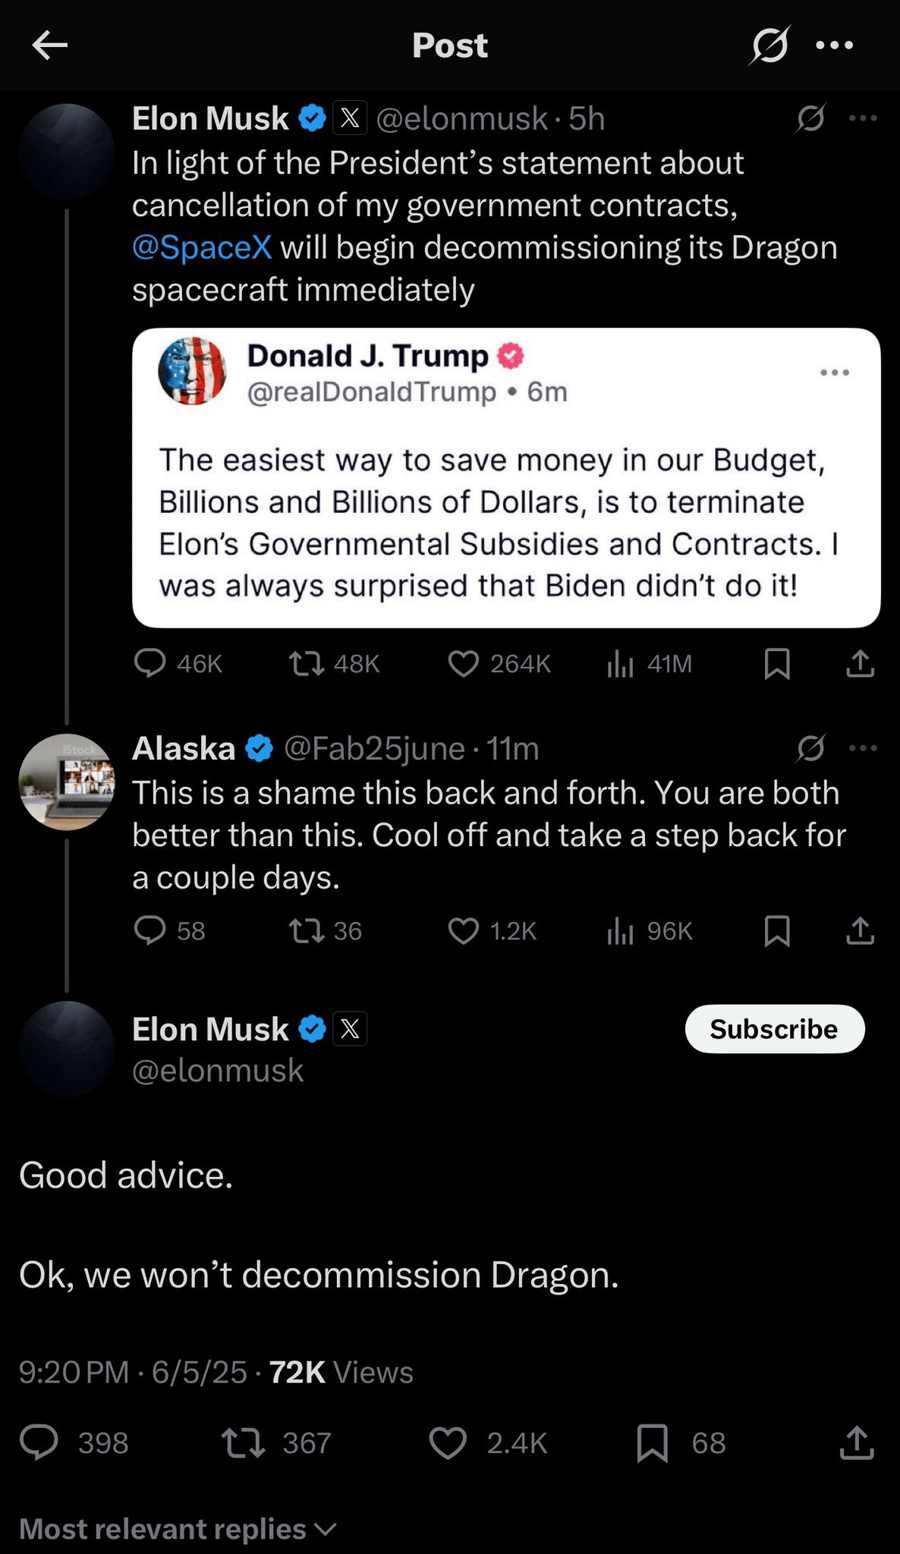Click the back arrow to leave the post
The height and width of the screenshot is (1554, 900).
[49, 45]
